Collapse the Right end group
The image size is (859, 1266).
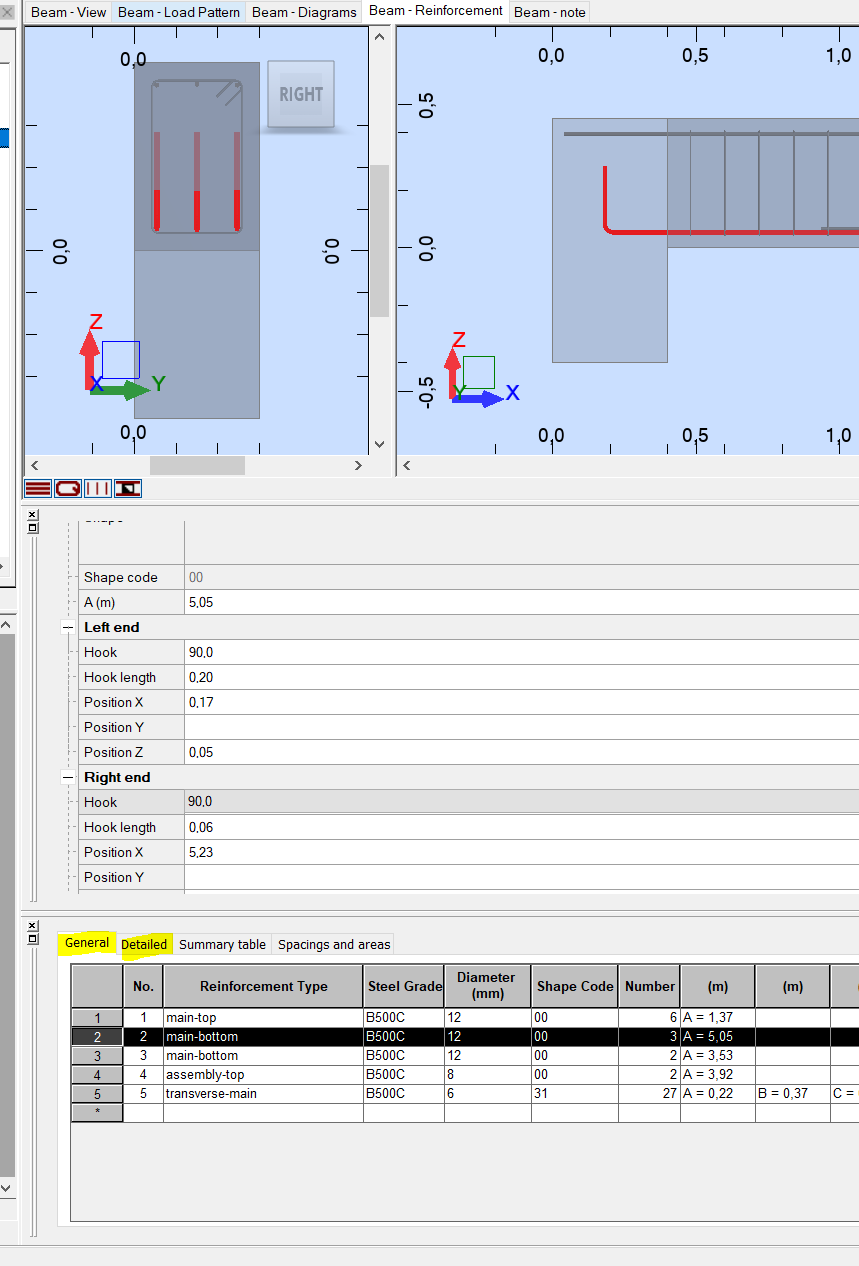(x=66, y=777)
